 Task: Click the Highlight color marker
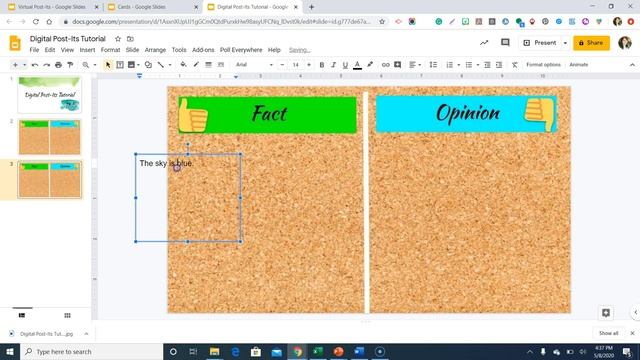coord(370,65)
